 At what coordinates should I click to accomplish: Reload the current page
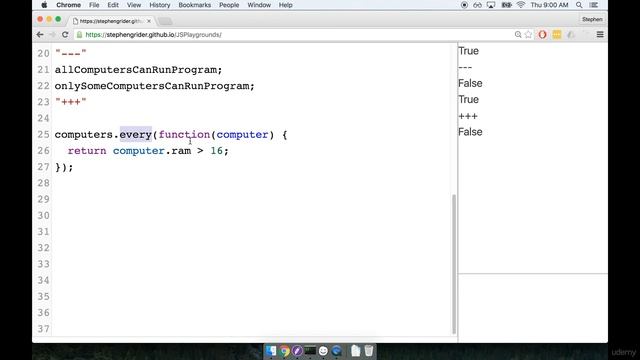pos(65,35)
